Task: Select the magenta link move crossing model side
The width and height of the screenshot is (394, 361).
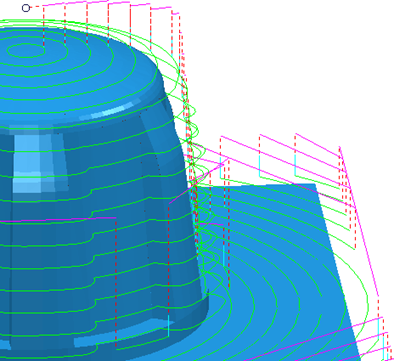Action: pos(58,220)
